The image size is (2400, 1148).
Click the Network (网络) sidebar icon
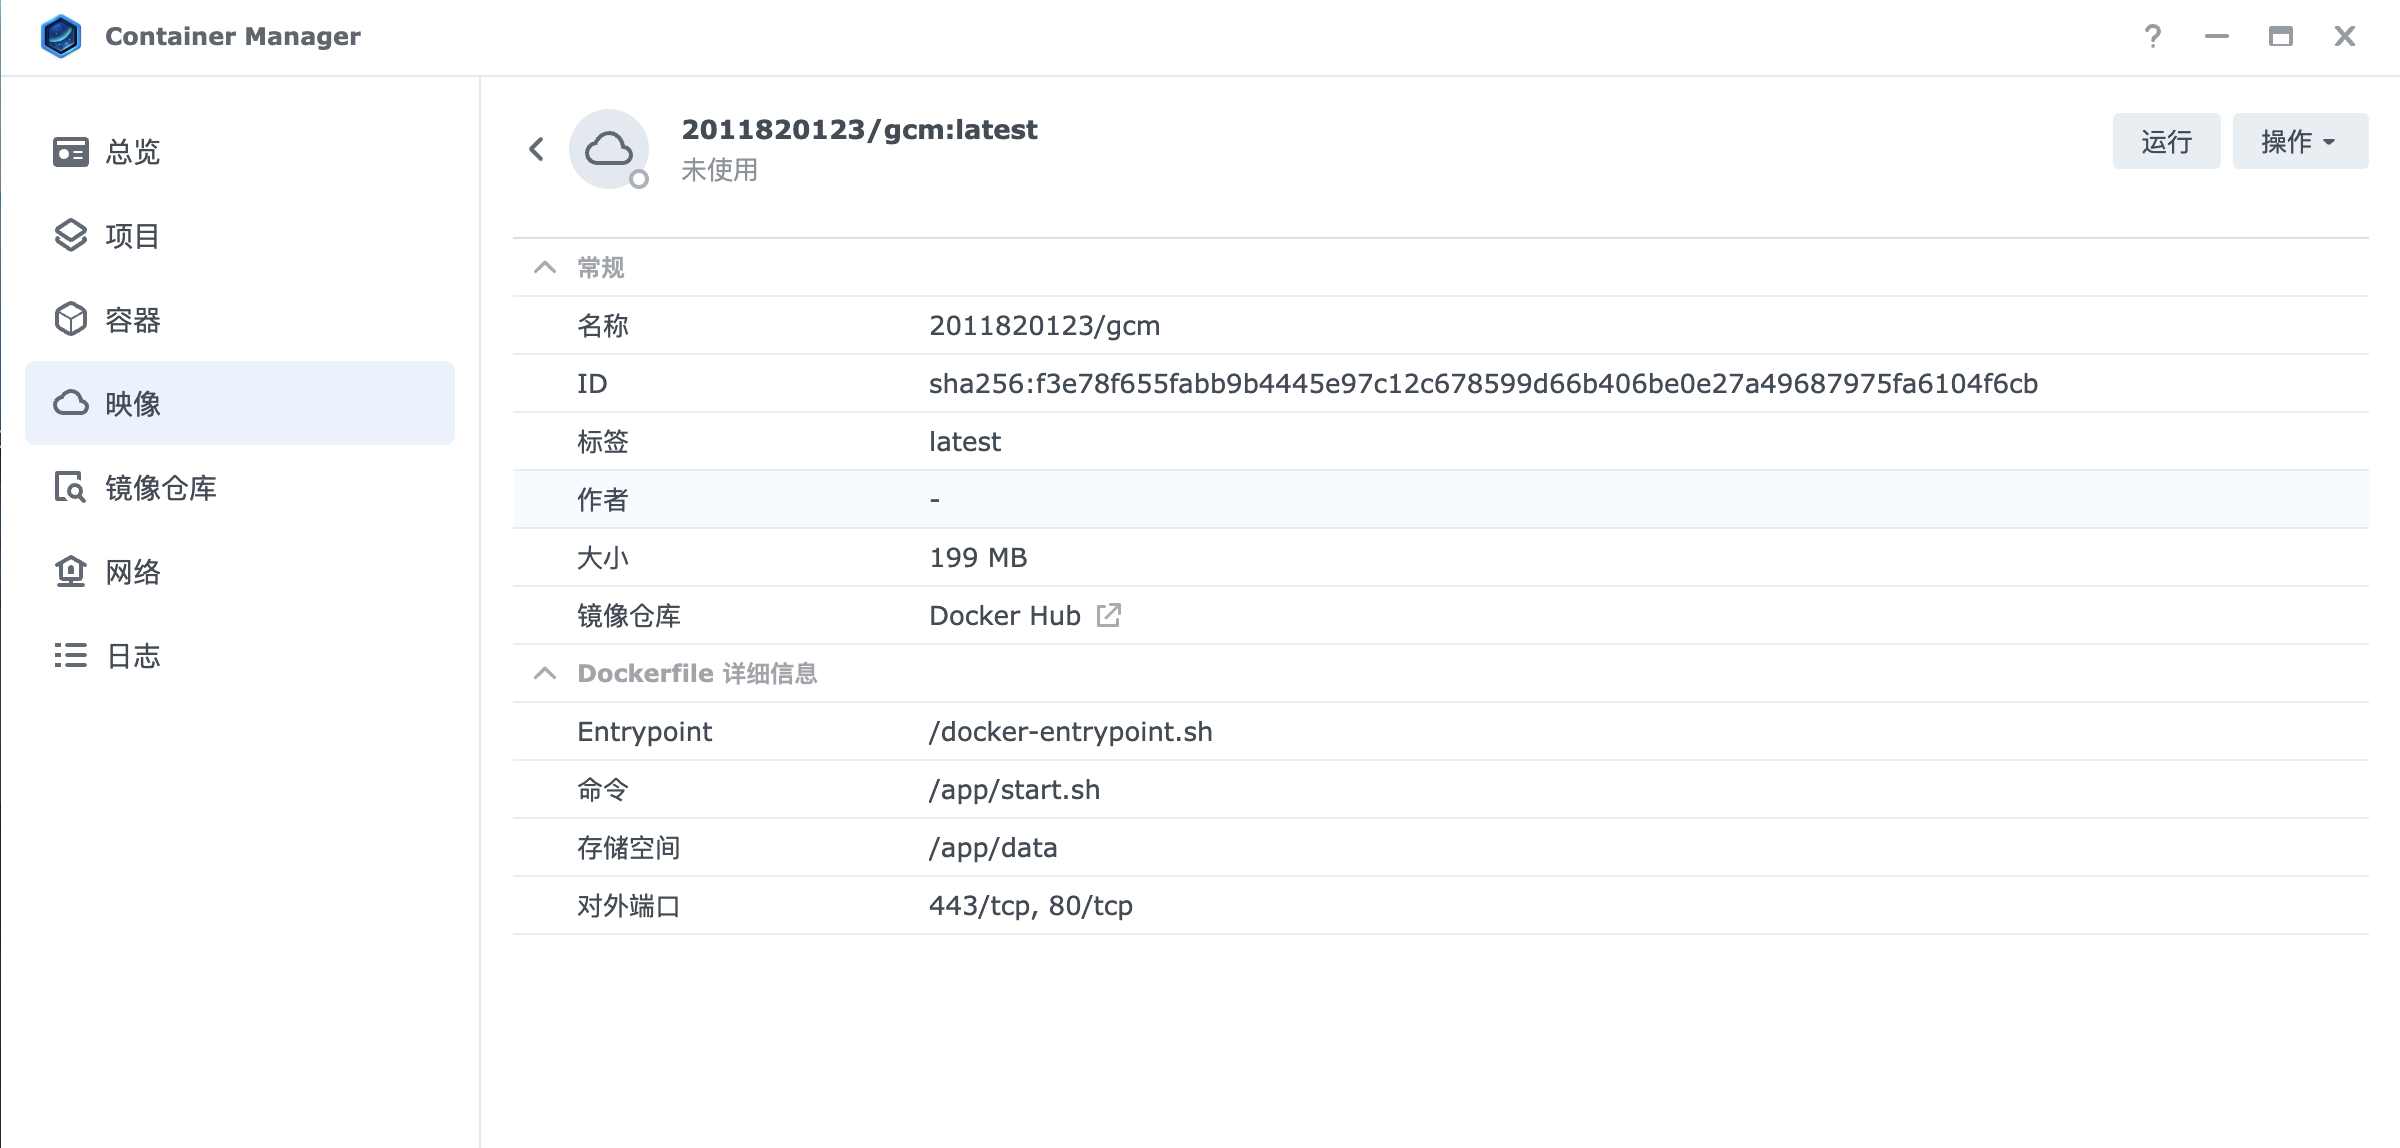tap(70, 572)
